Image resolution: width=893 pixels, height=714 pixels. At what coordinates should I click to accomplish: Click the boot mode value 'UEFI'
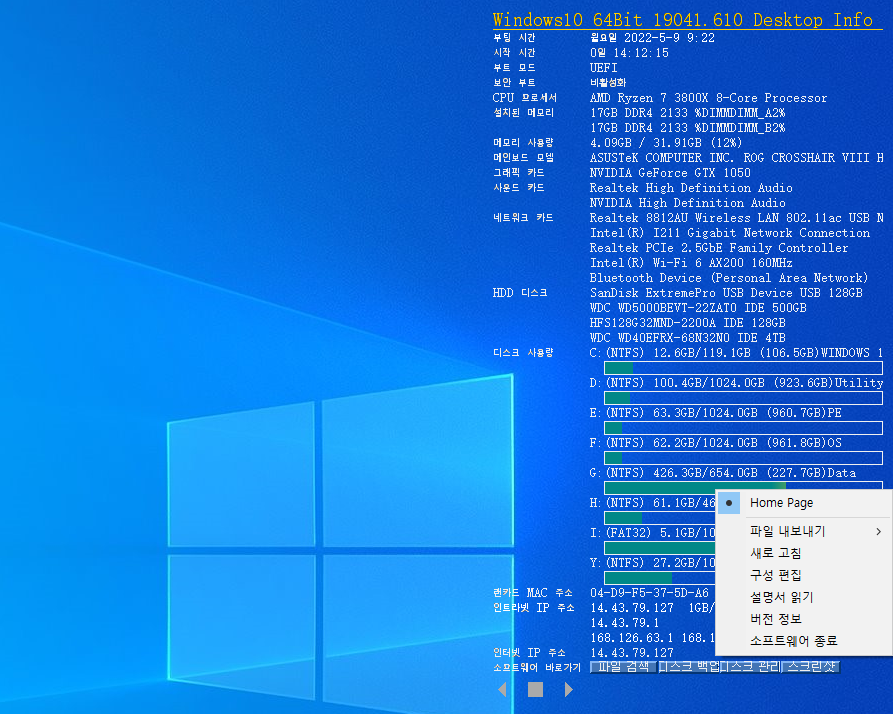coord(604,68)
